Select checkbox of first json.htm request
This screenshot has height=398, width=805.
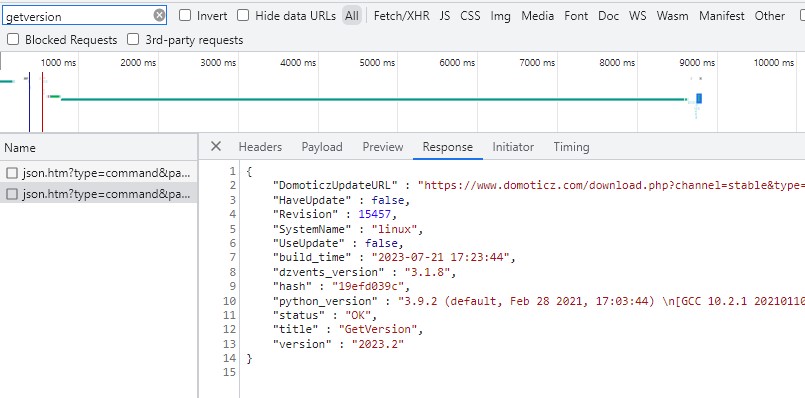12,174
